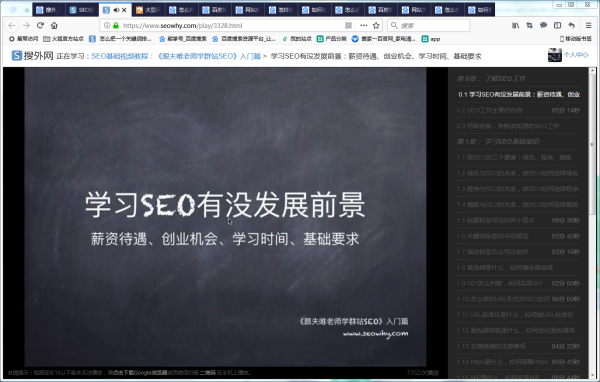Click the search box in toolbar
The image size is (600, 382).
pos(429,26)
